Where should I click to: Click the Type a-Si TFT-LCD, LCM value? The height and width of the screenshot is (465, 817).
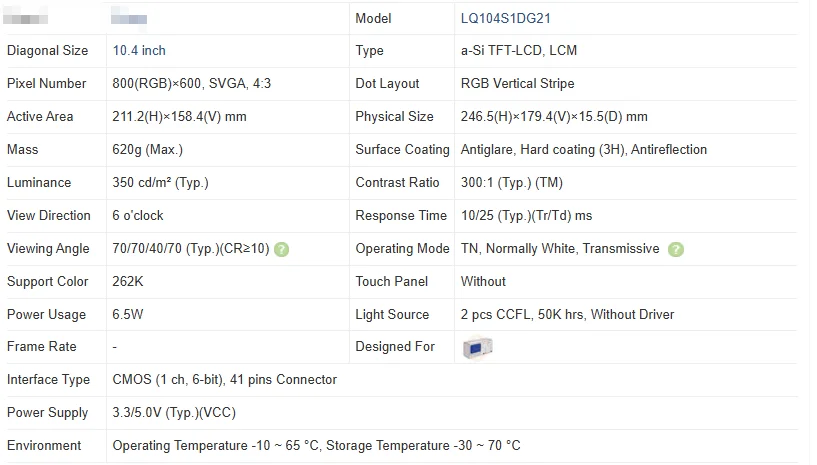[x=518, y=51]
